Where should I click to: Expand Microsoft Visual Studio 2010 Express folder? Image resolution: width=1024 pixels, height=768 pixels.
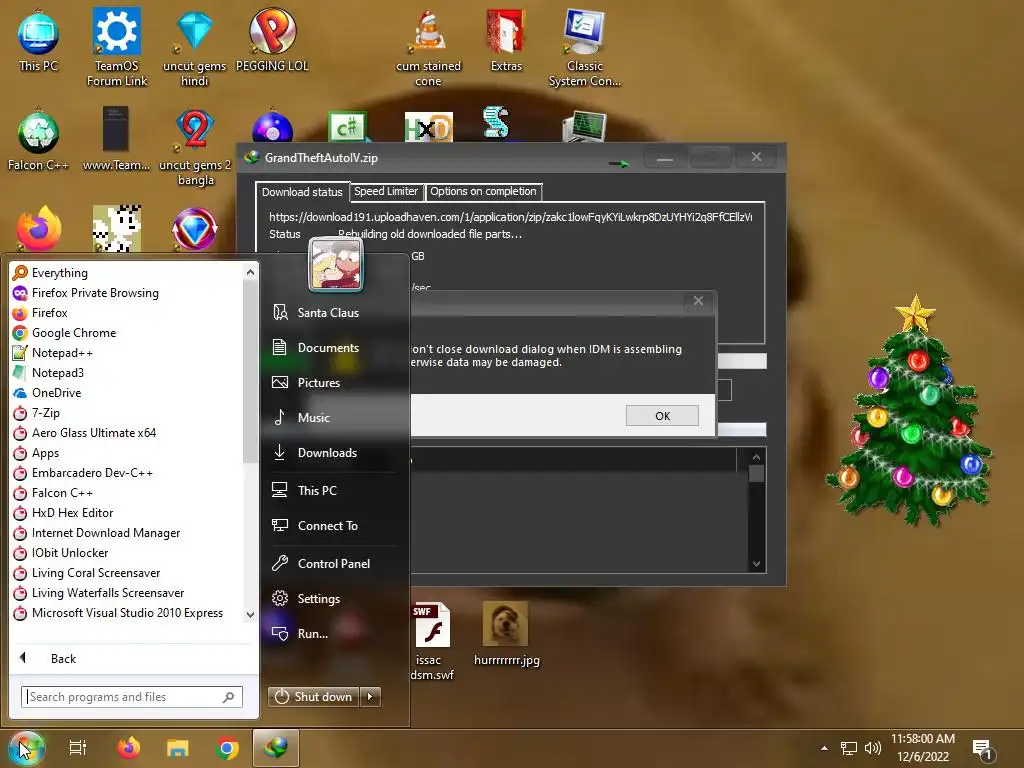pyautogui.click(x=127, y=613)
